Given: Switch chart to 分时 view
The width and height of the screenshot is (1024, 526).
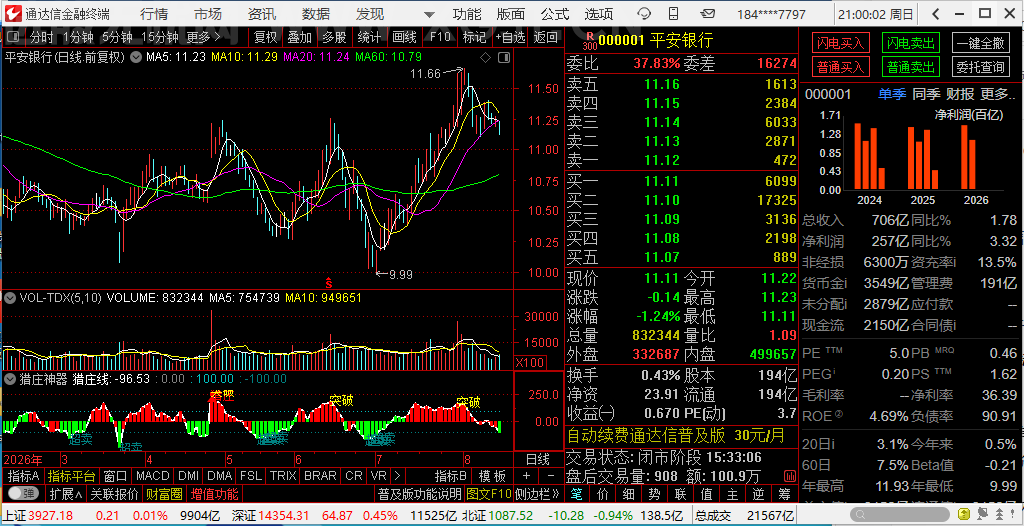Looking at the screenshot, I should pos(42,38).
